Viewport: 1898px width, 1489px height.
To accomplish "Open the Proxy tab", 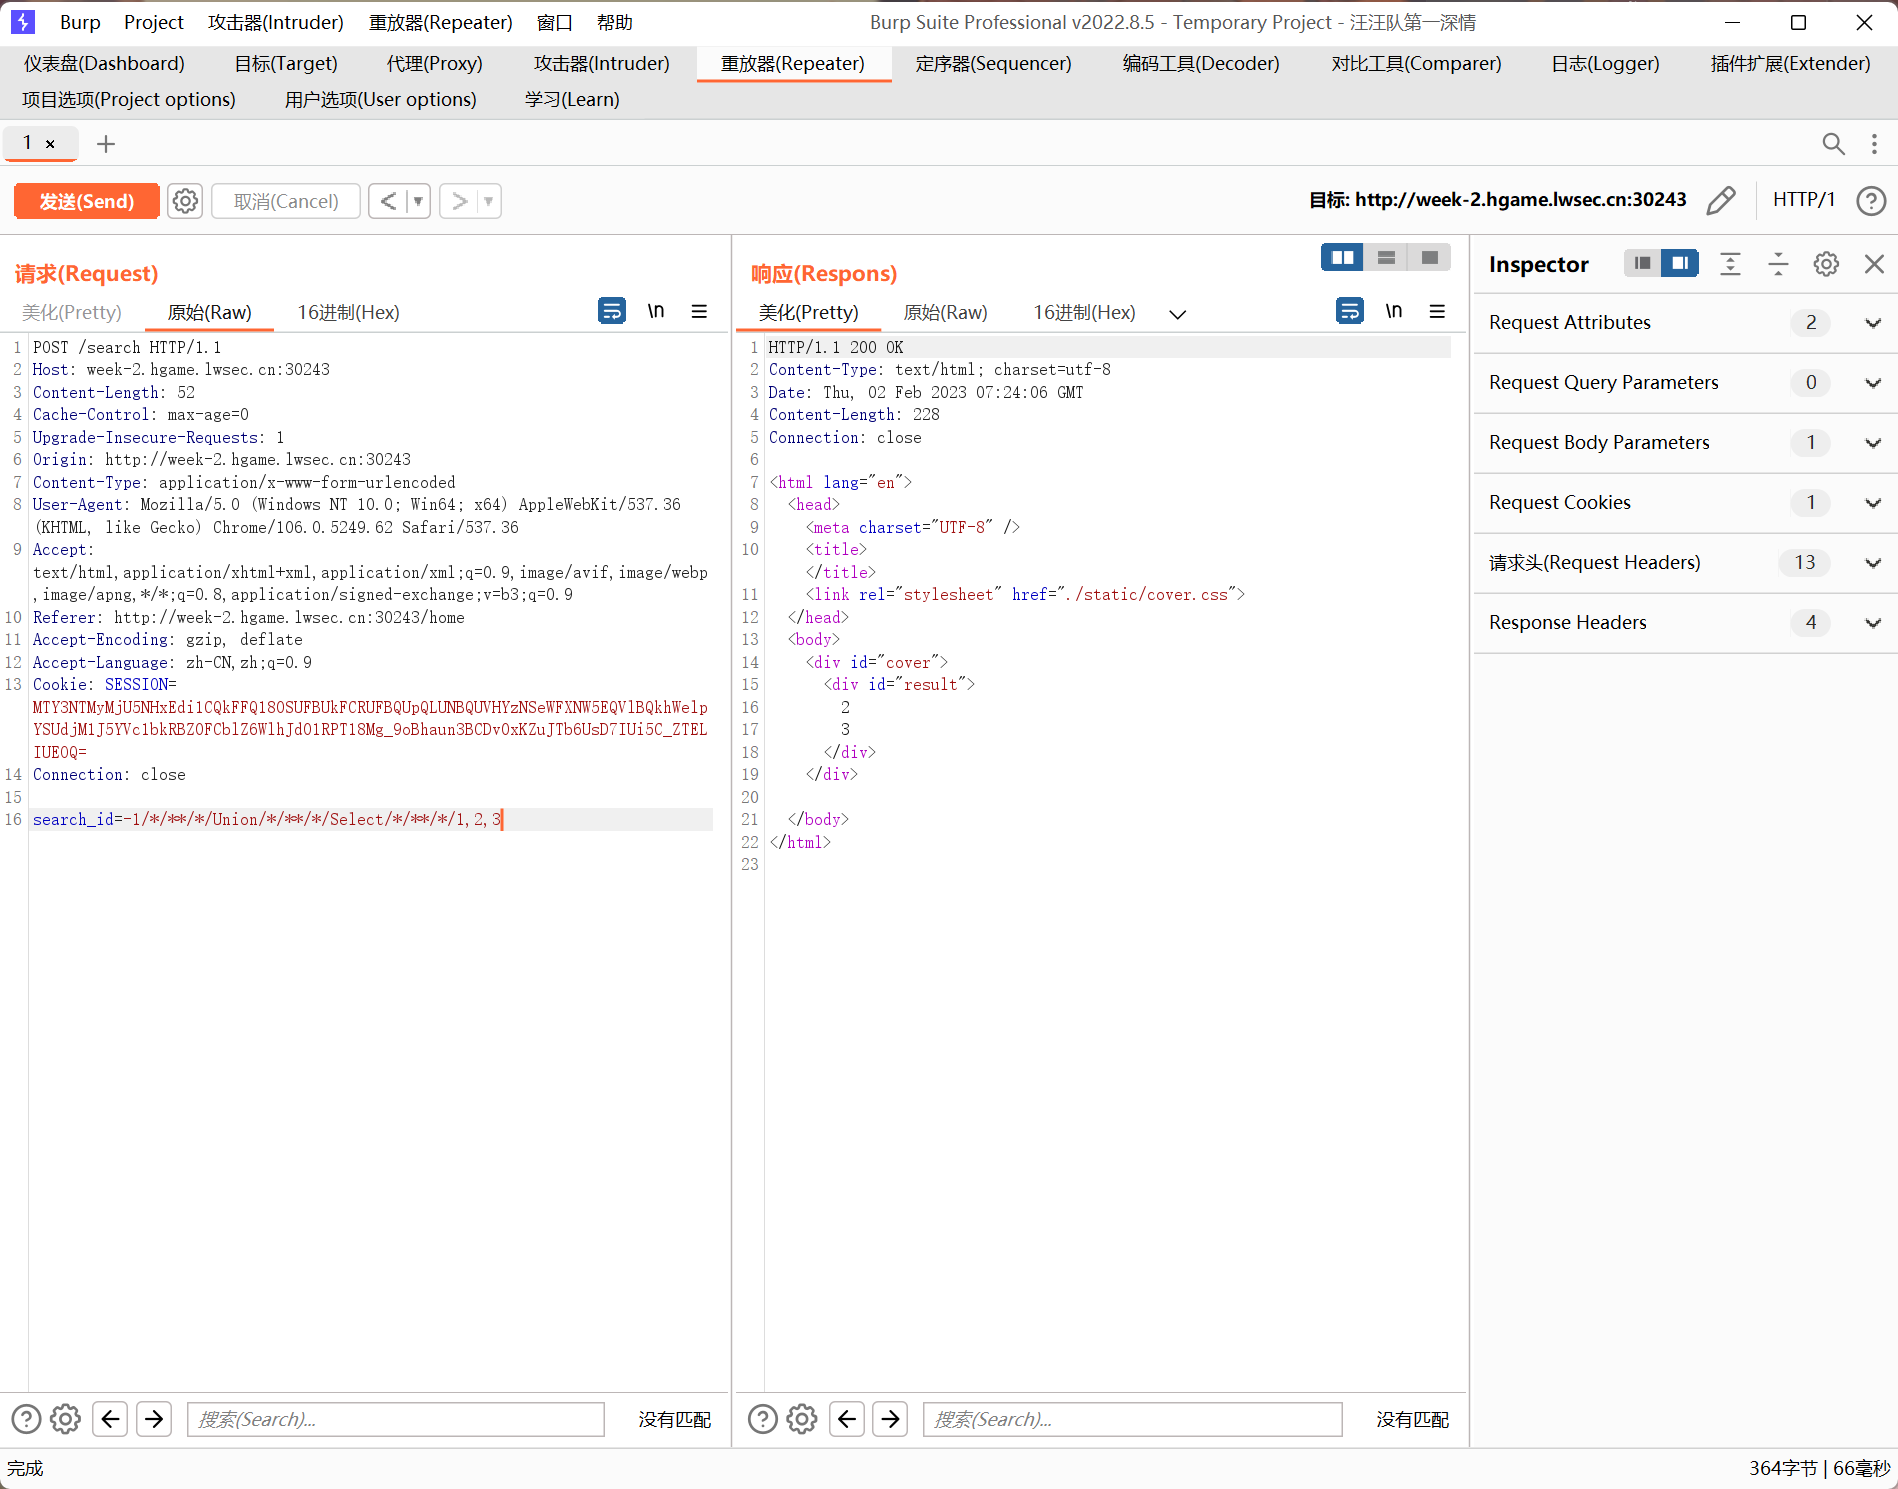I will point(435,63).
